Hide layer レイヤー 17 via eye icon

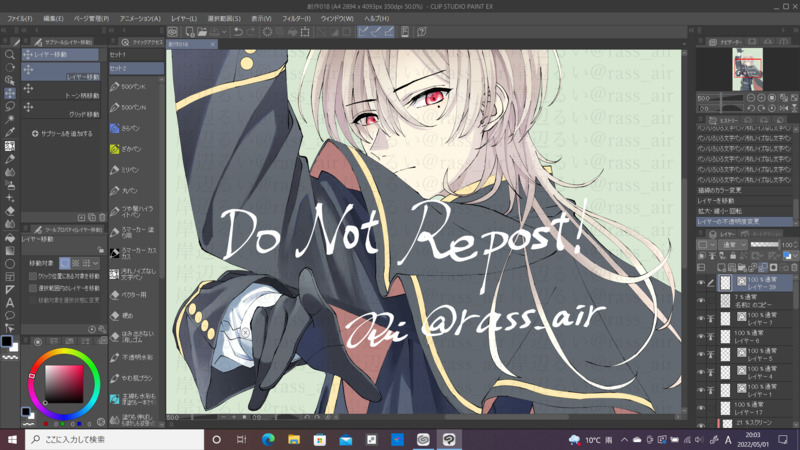tap(701, 408)
